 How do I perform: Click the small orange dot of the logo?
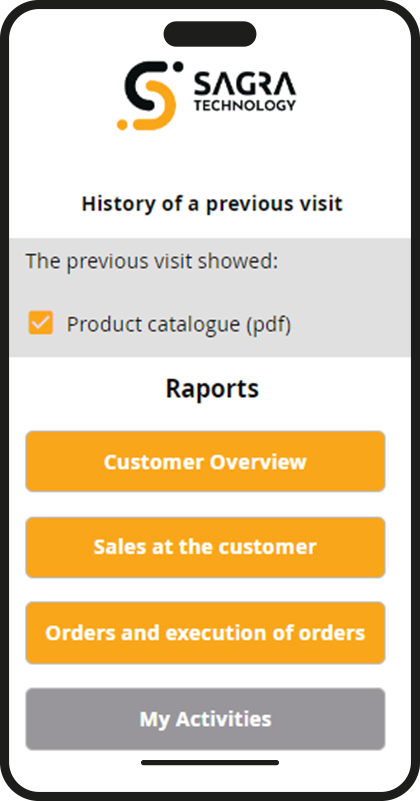point(122,125)
